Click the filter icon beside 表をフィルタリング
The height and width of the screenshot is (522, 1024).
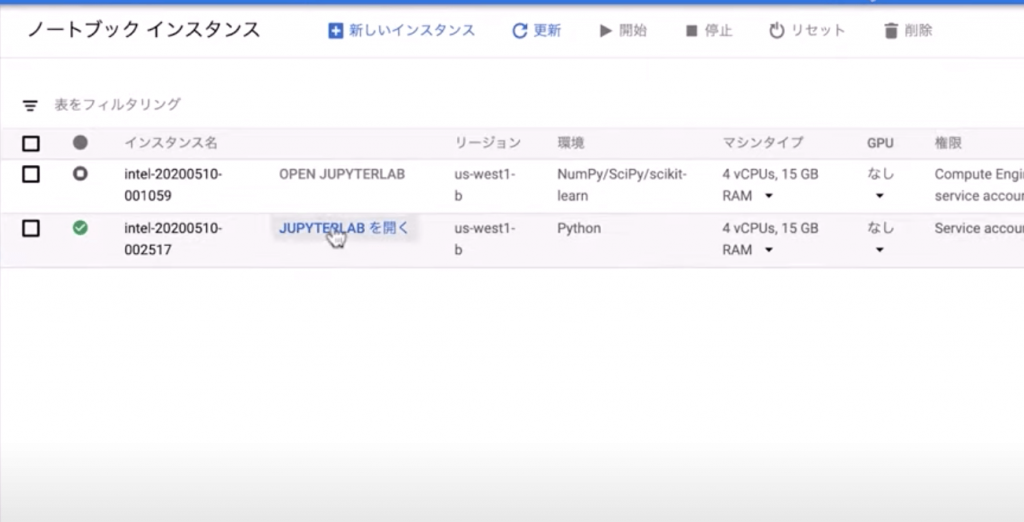point(30,105)
